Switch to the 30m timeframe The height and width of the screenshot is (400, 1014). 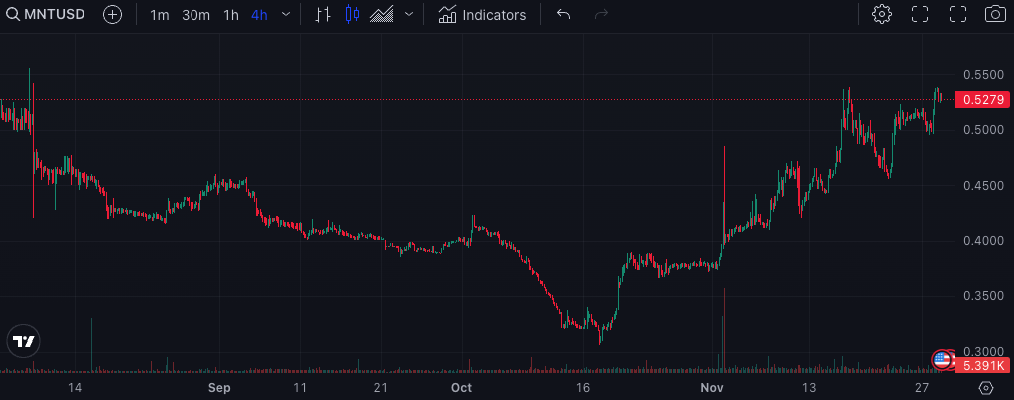[195, 15]
